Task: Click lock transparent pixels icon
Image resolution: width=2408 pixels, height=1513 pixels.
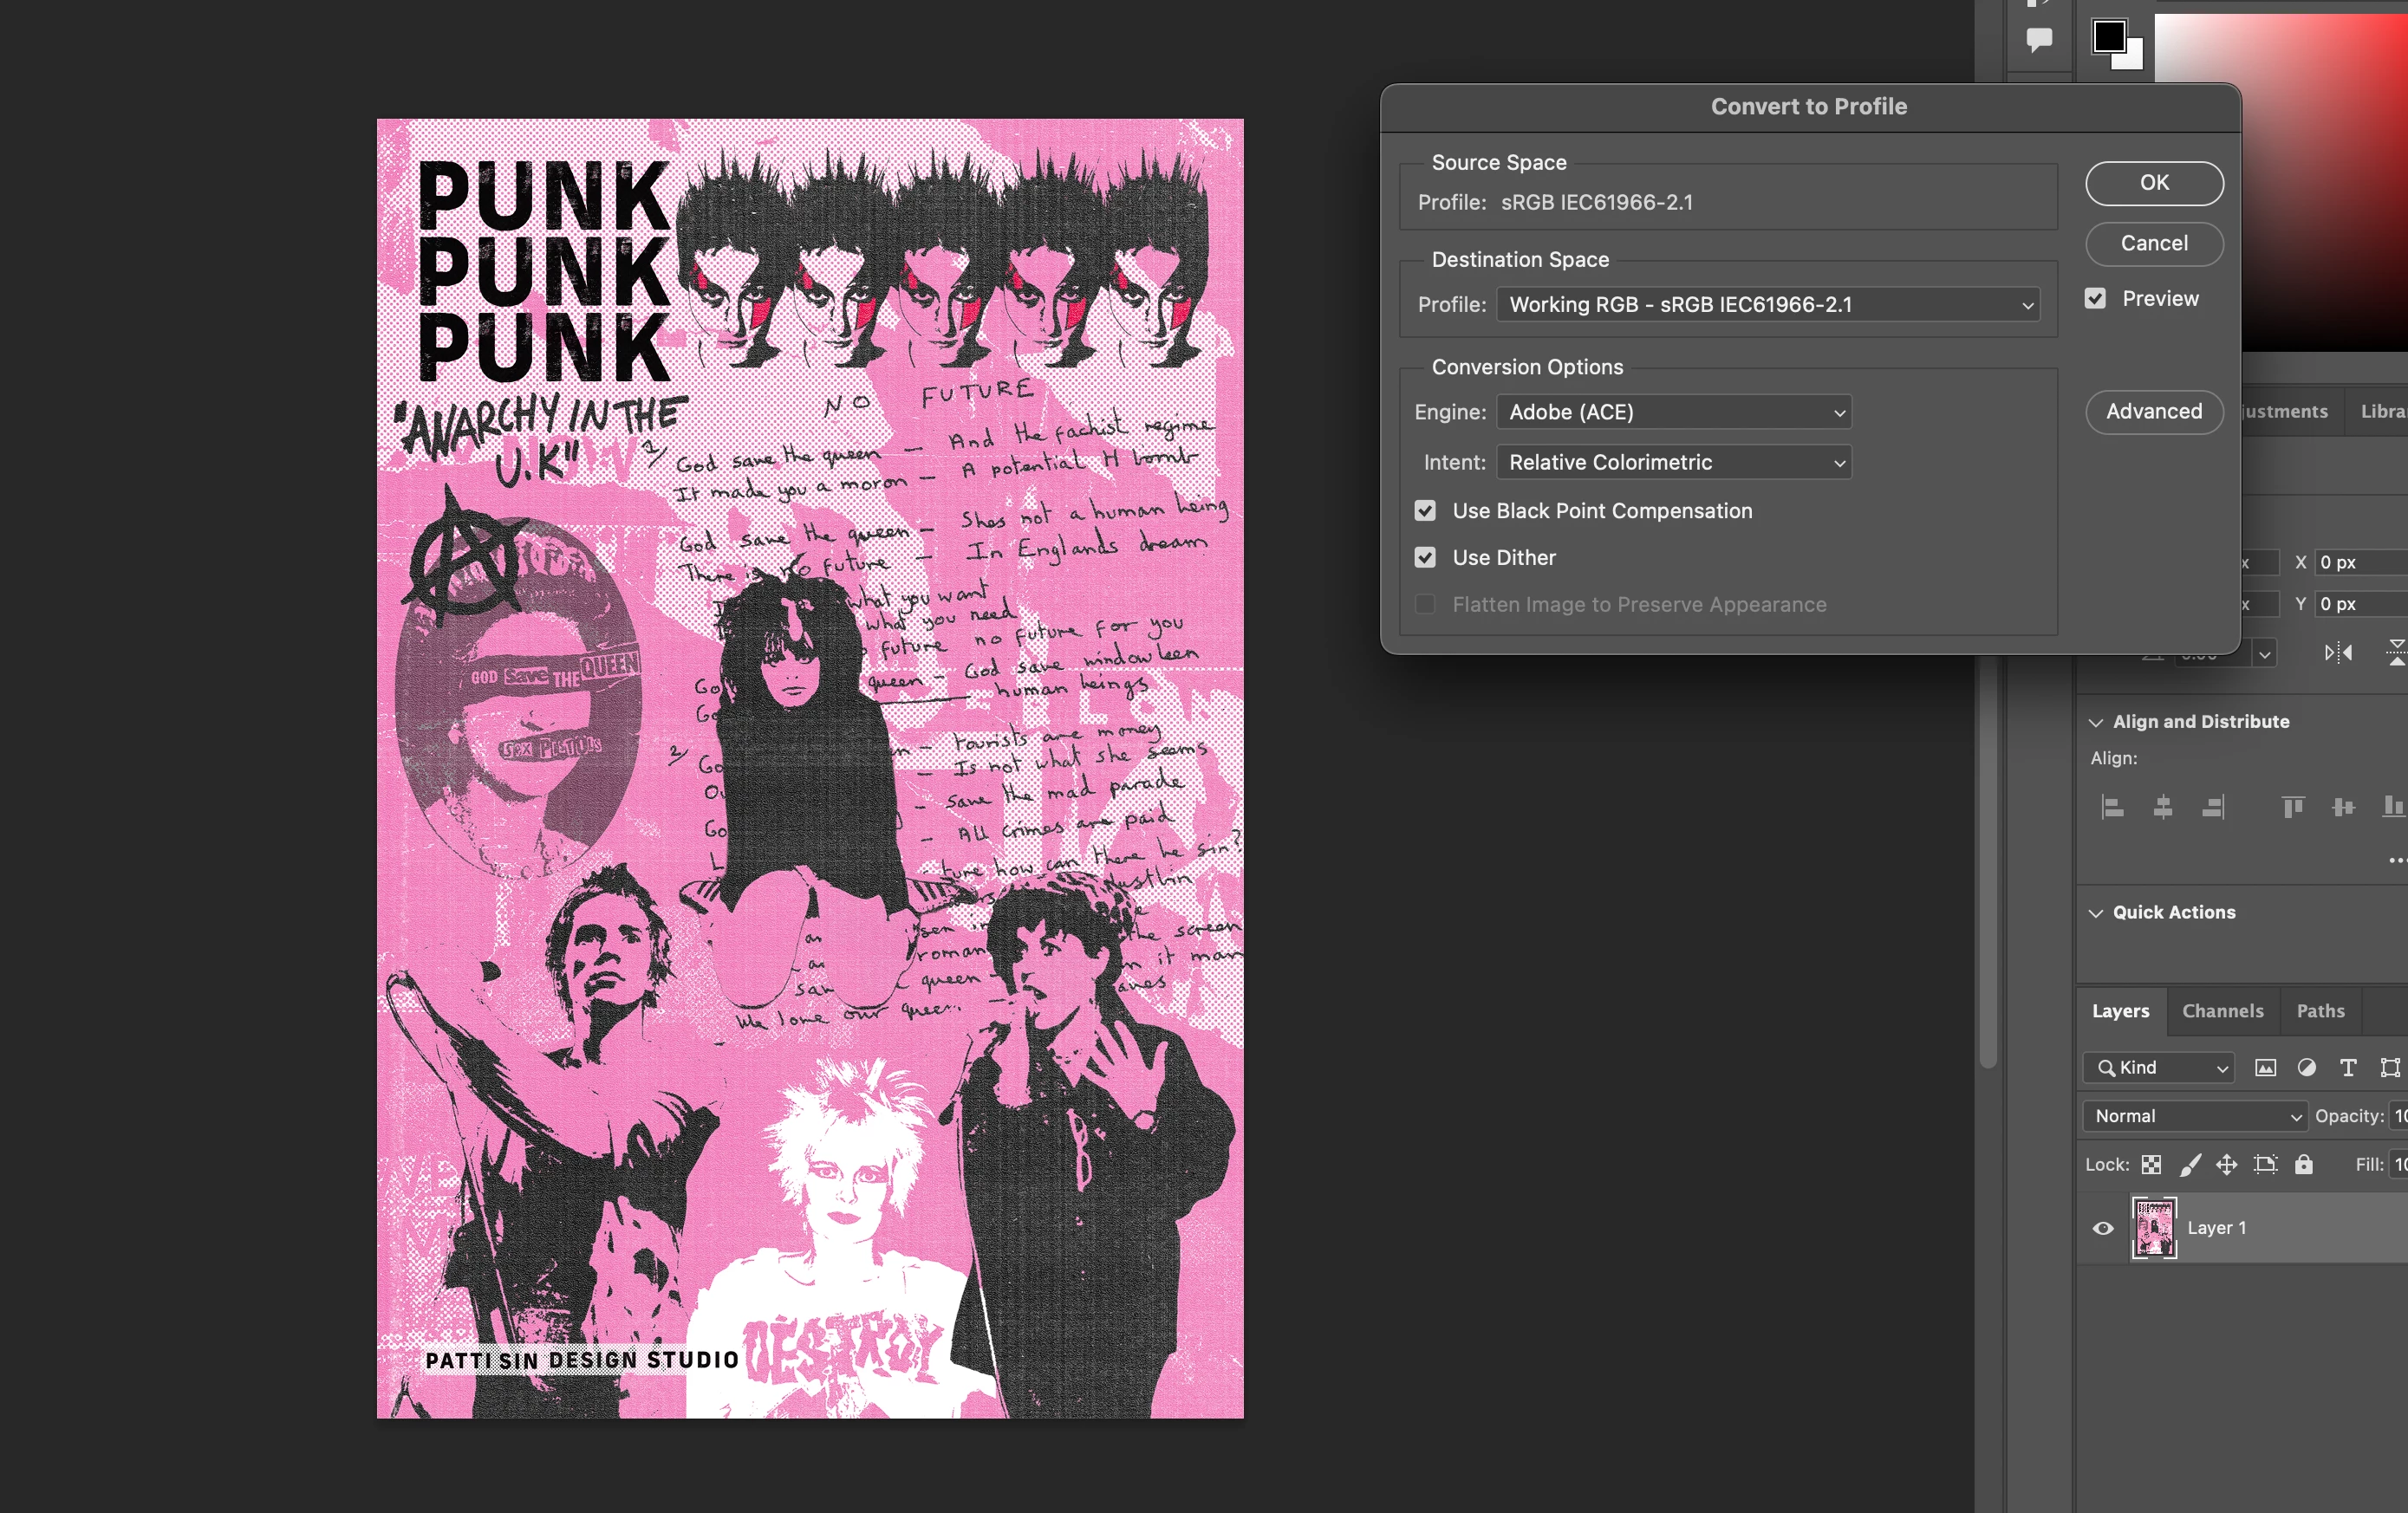Action: click(x=2151, y=1164)
